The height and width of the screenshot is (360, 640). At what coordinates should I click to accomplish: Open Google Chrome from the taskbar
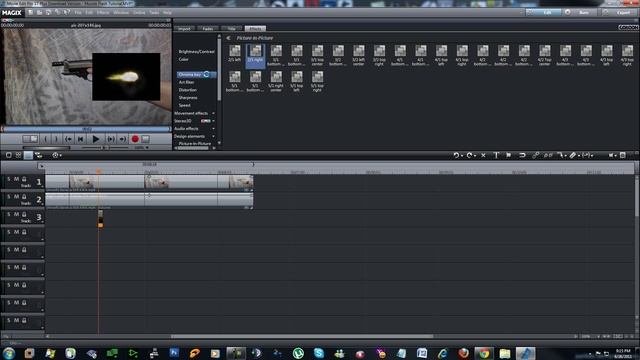point(484,353)
